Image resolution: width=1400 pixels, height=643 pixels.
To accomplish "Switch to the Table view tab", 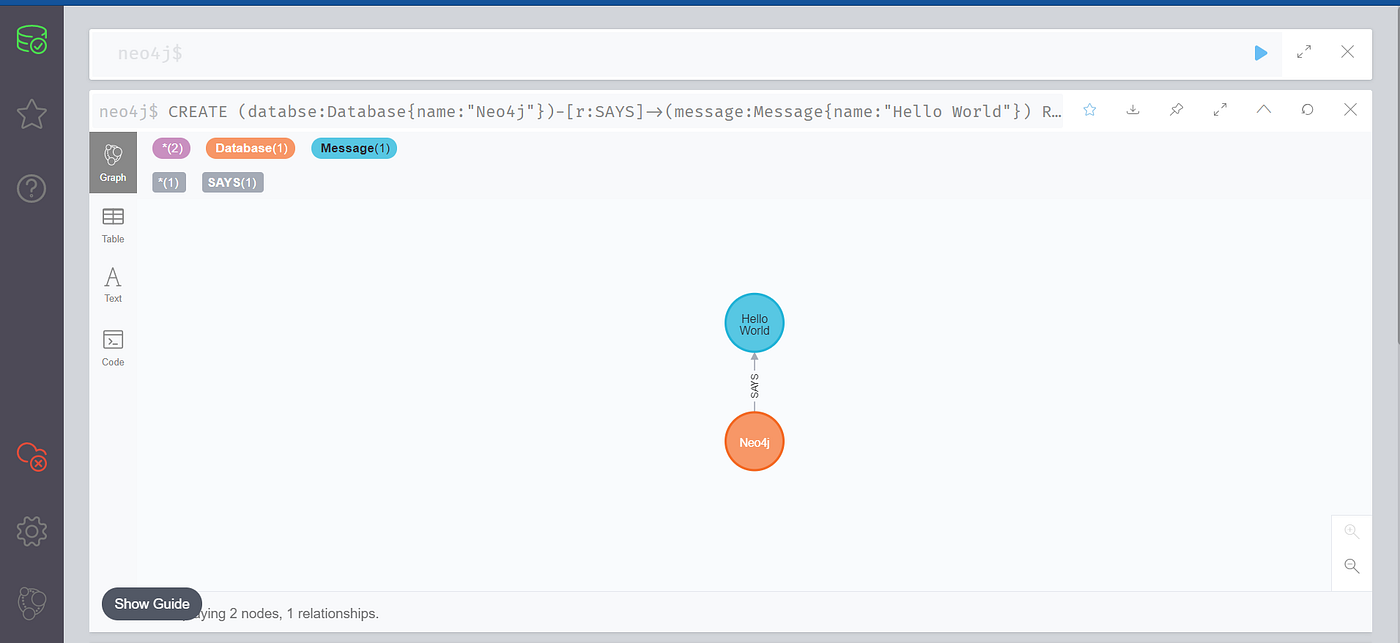I will [x=112, y=225].
